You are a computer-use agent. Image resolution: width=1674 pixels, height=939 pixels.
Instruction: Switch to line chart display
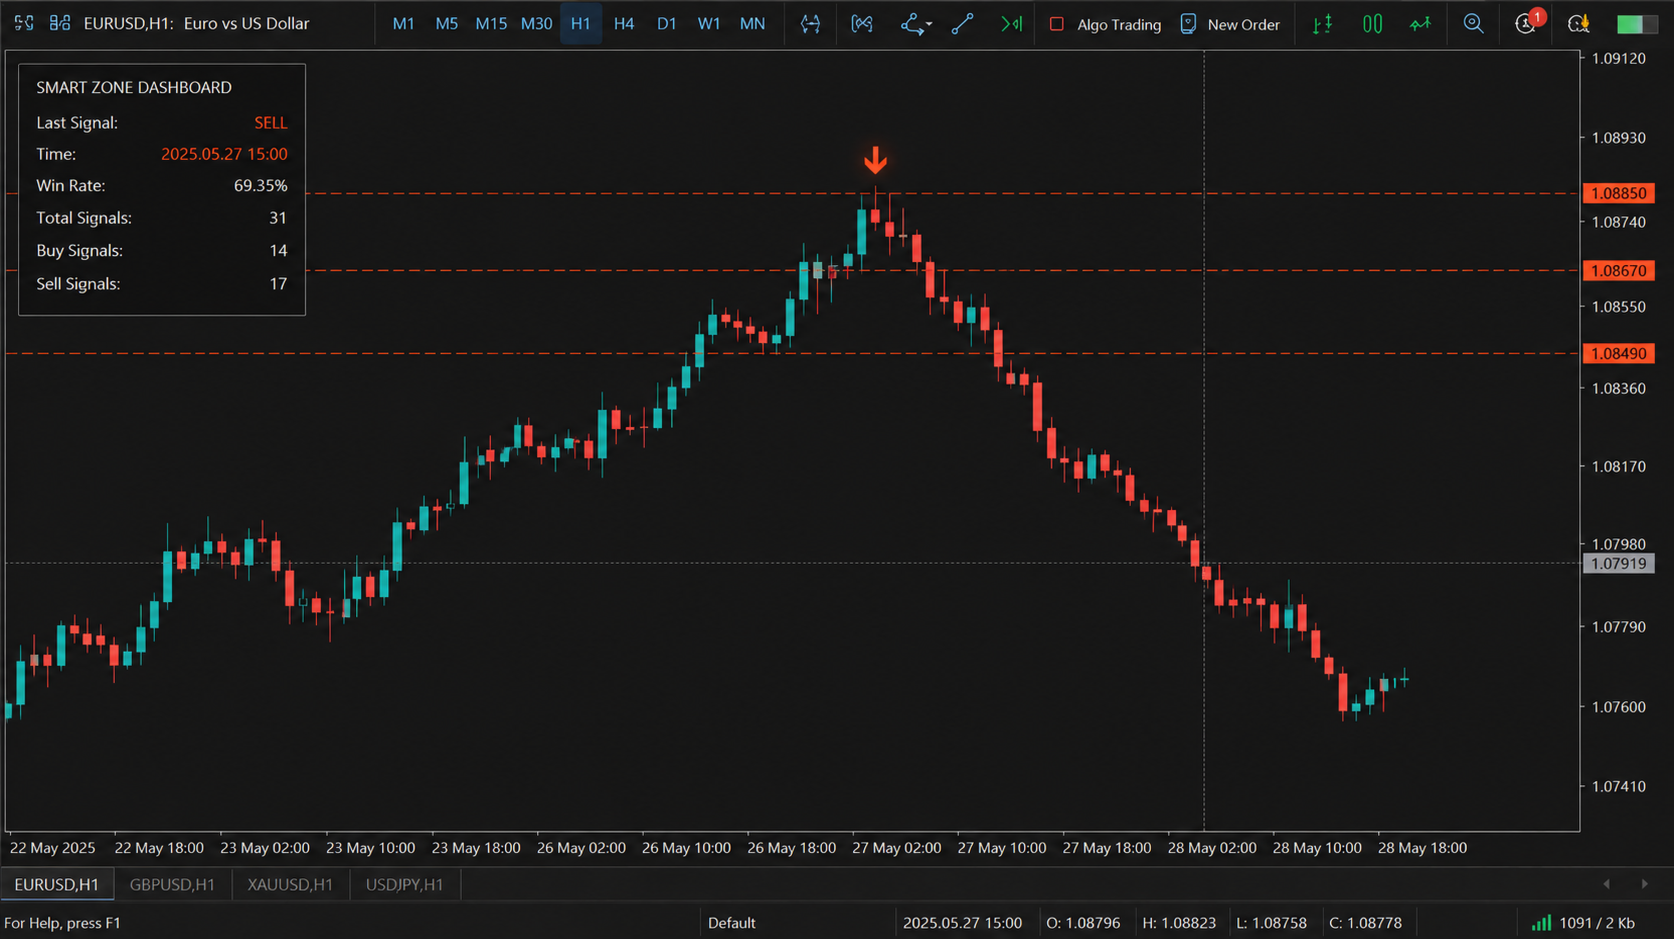[x=1420, y=23]
